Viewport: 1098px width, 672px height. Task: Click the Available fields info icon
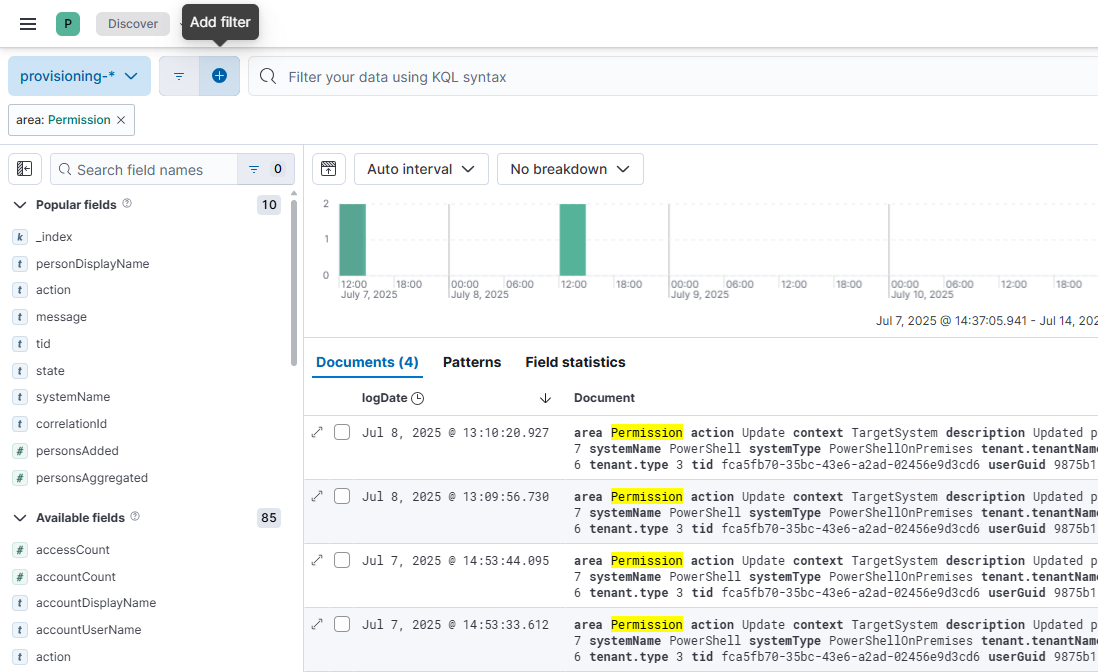point(135,516)
